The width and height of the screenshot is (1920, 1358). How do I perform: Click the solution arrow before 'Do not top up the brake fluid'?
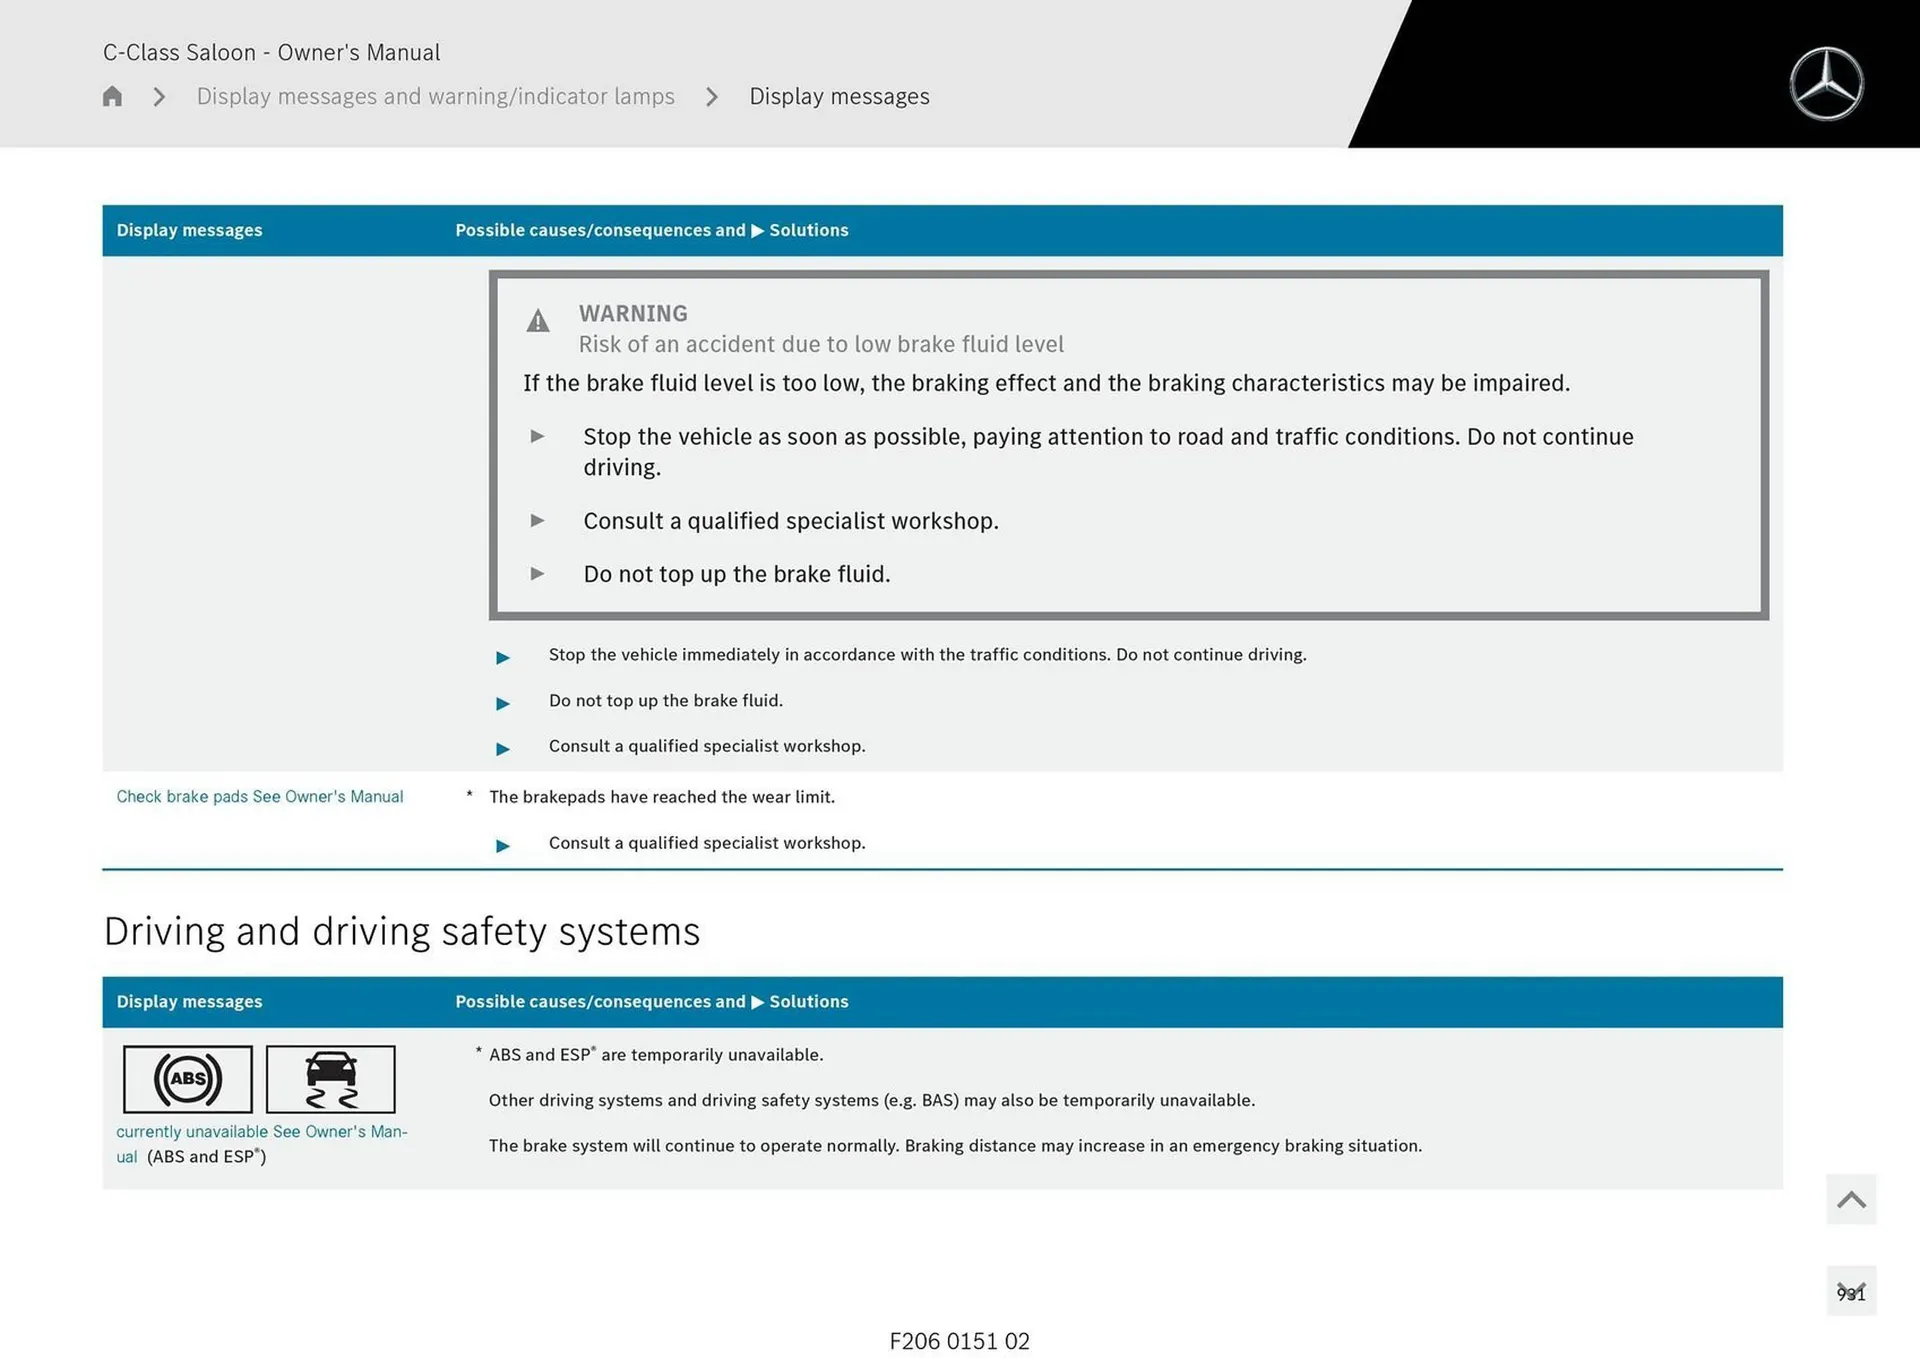pyautogui.click(x=503, y=703)
